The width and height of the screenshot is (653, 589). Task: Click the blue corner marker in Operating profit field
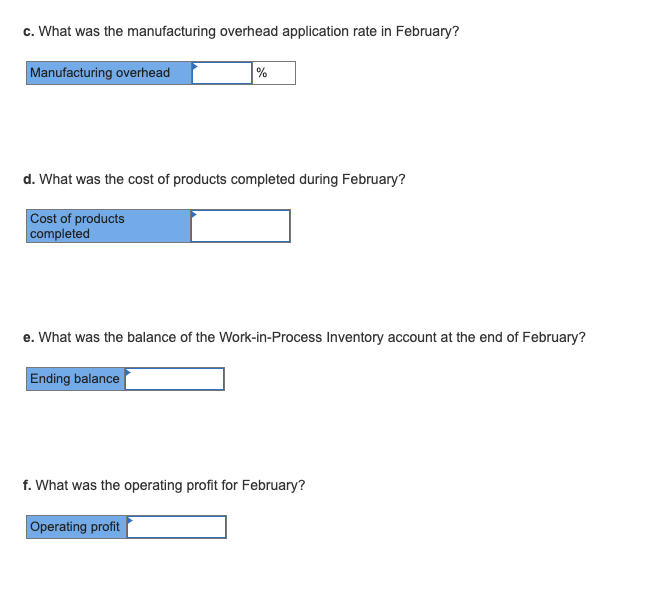(130, 520)
